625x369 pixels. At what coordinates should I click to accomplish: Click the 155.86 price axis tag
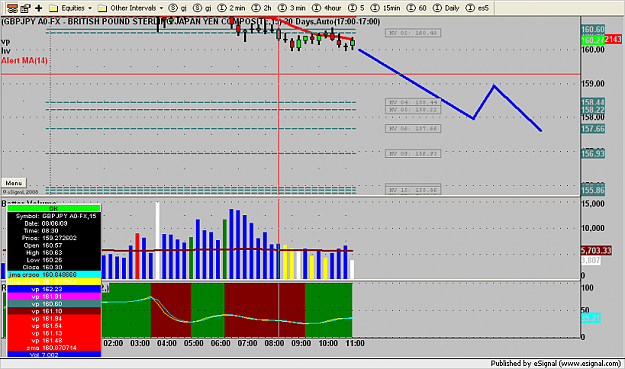pyautogui.click(x=593, y=190)
